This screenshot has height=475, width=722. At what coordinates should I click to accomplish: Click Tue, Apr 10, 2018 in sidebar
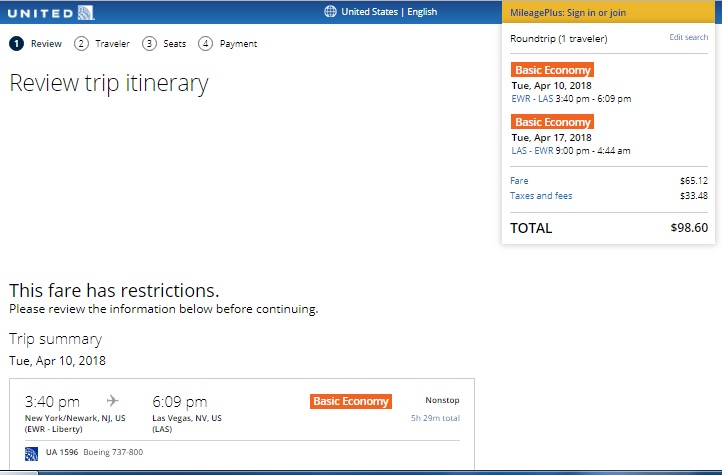tap(551, 86)
